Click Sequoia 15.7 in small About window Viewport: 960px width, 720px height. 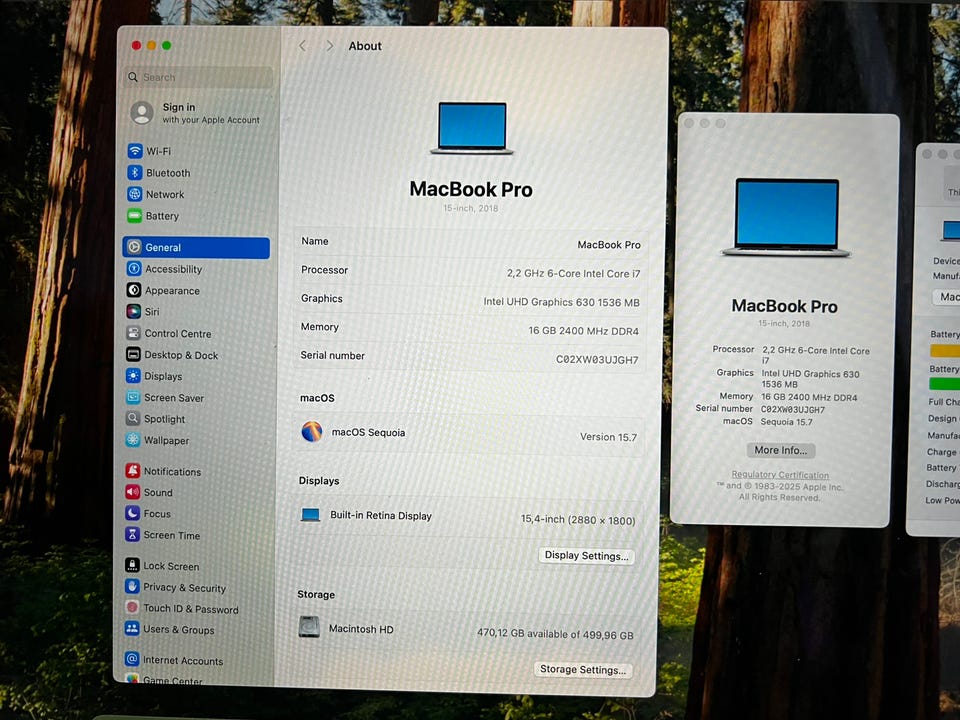pos(786,422)
